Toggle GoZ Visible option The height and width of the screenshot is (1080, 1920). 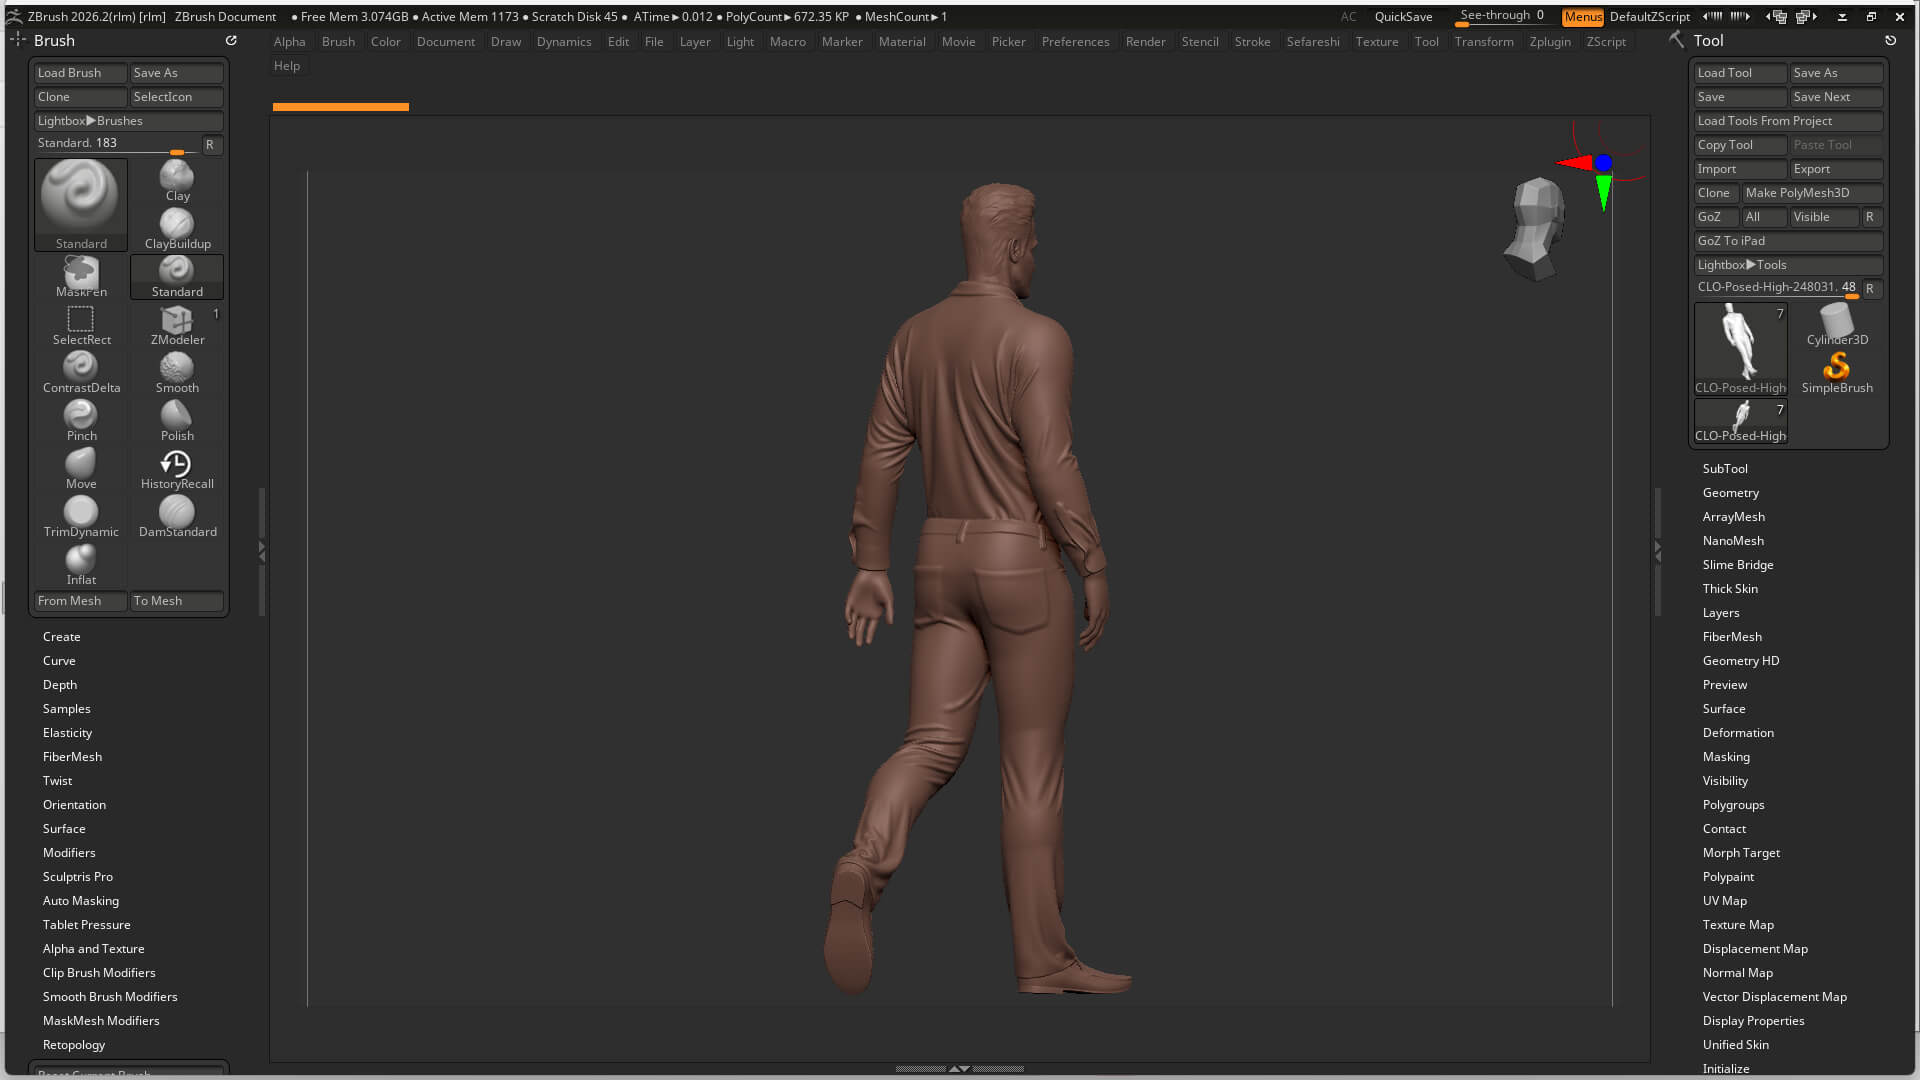click(1824, 217)
